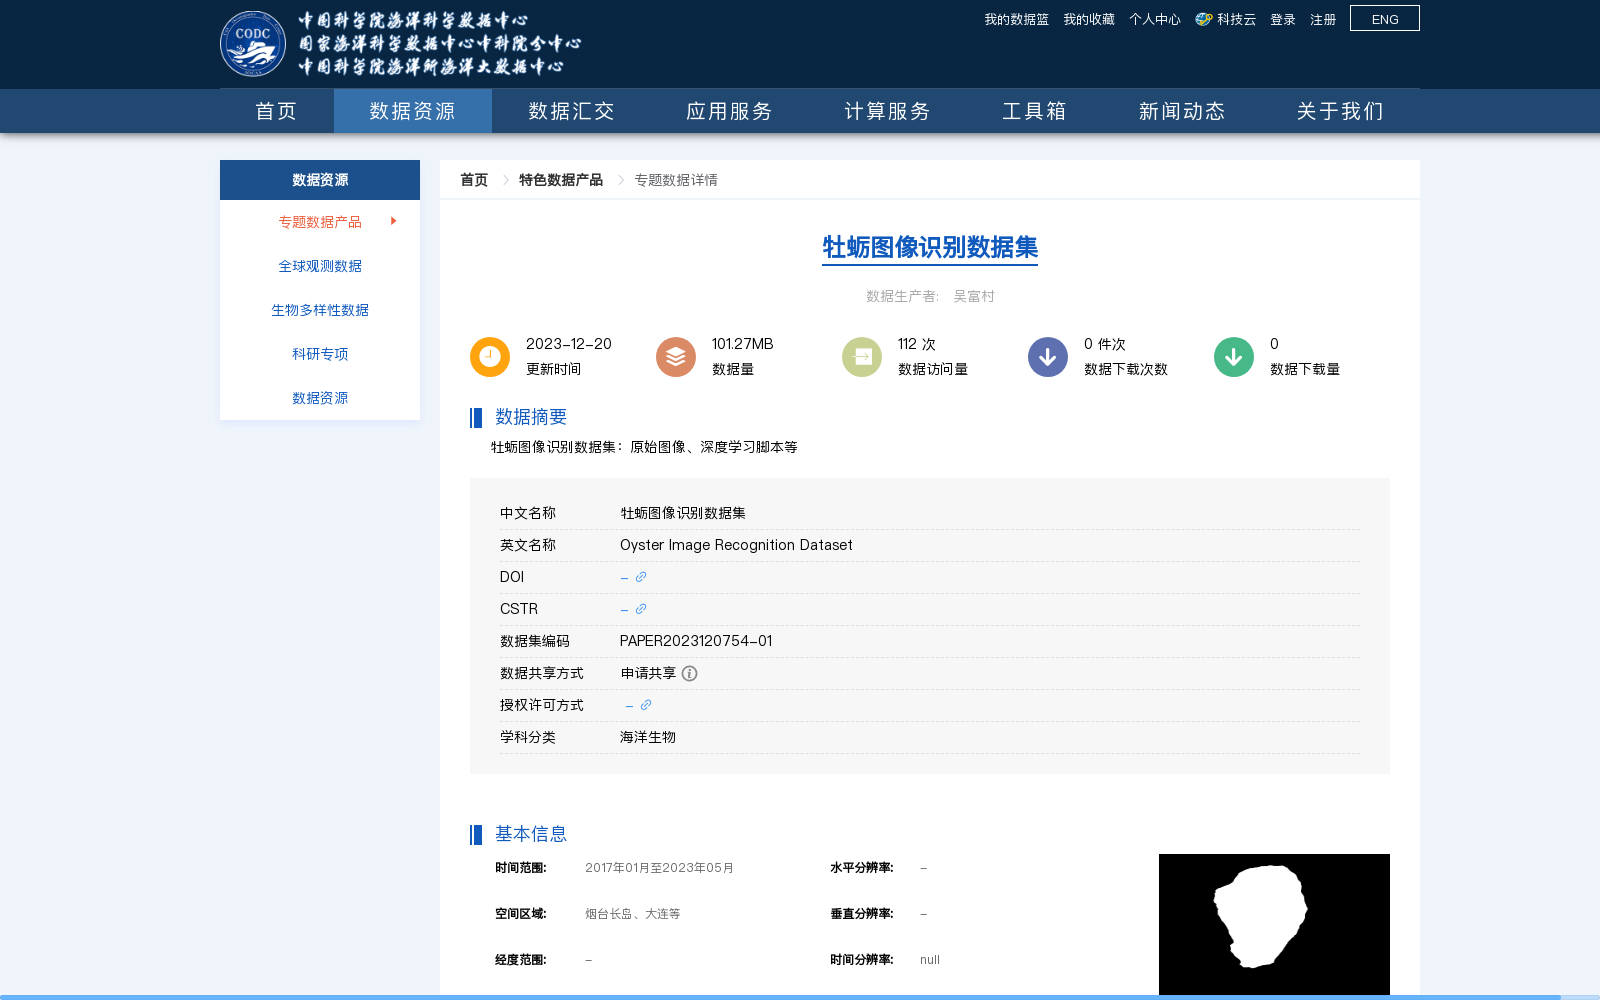
Task: Open 新闻动态 in the main navigation
Action: tap(1182, 111)
